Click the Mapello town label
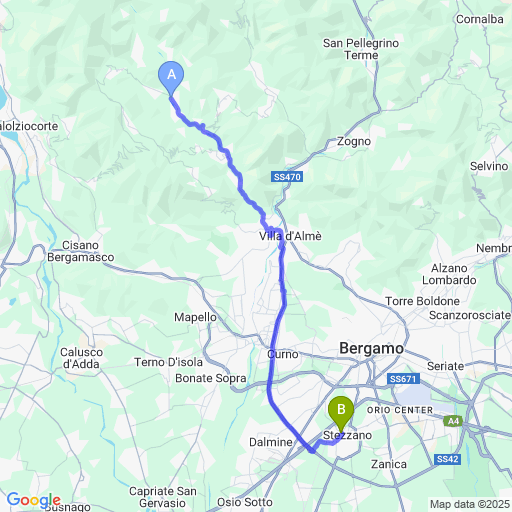 195,317
